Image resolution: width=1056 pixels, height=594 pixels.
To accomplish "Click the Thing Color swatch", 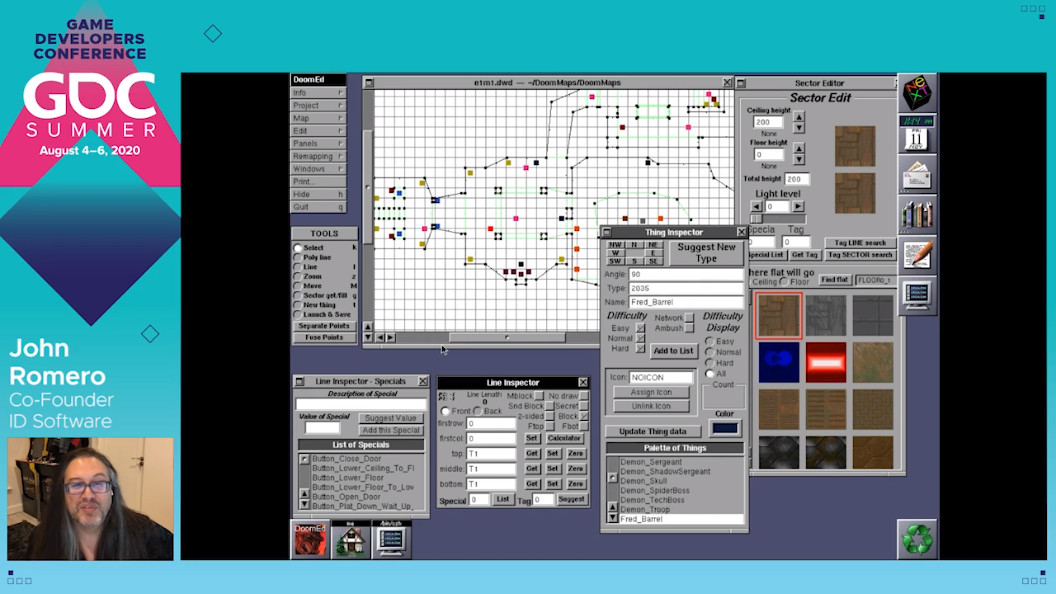I will 725,428.
